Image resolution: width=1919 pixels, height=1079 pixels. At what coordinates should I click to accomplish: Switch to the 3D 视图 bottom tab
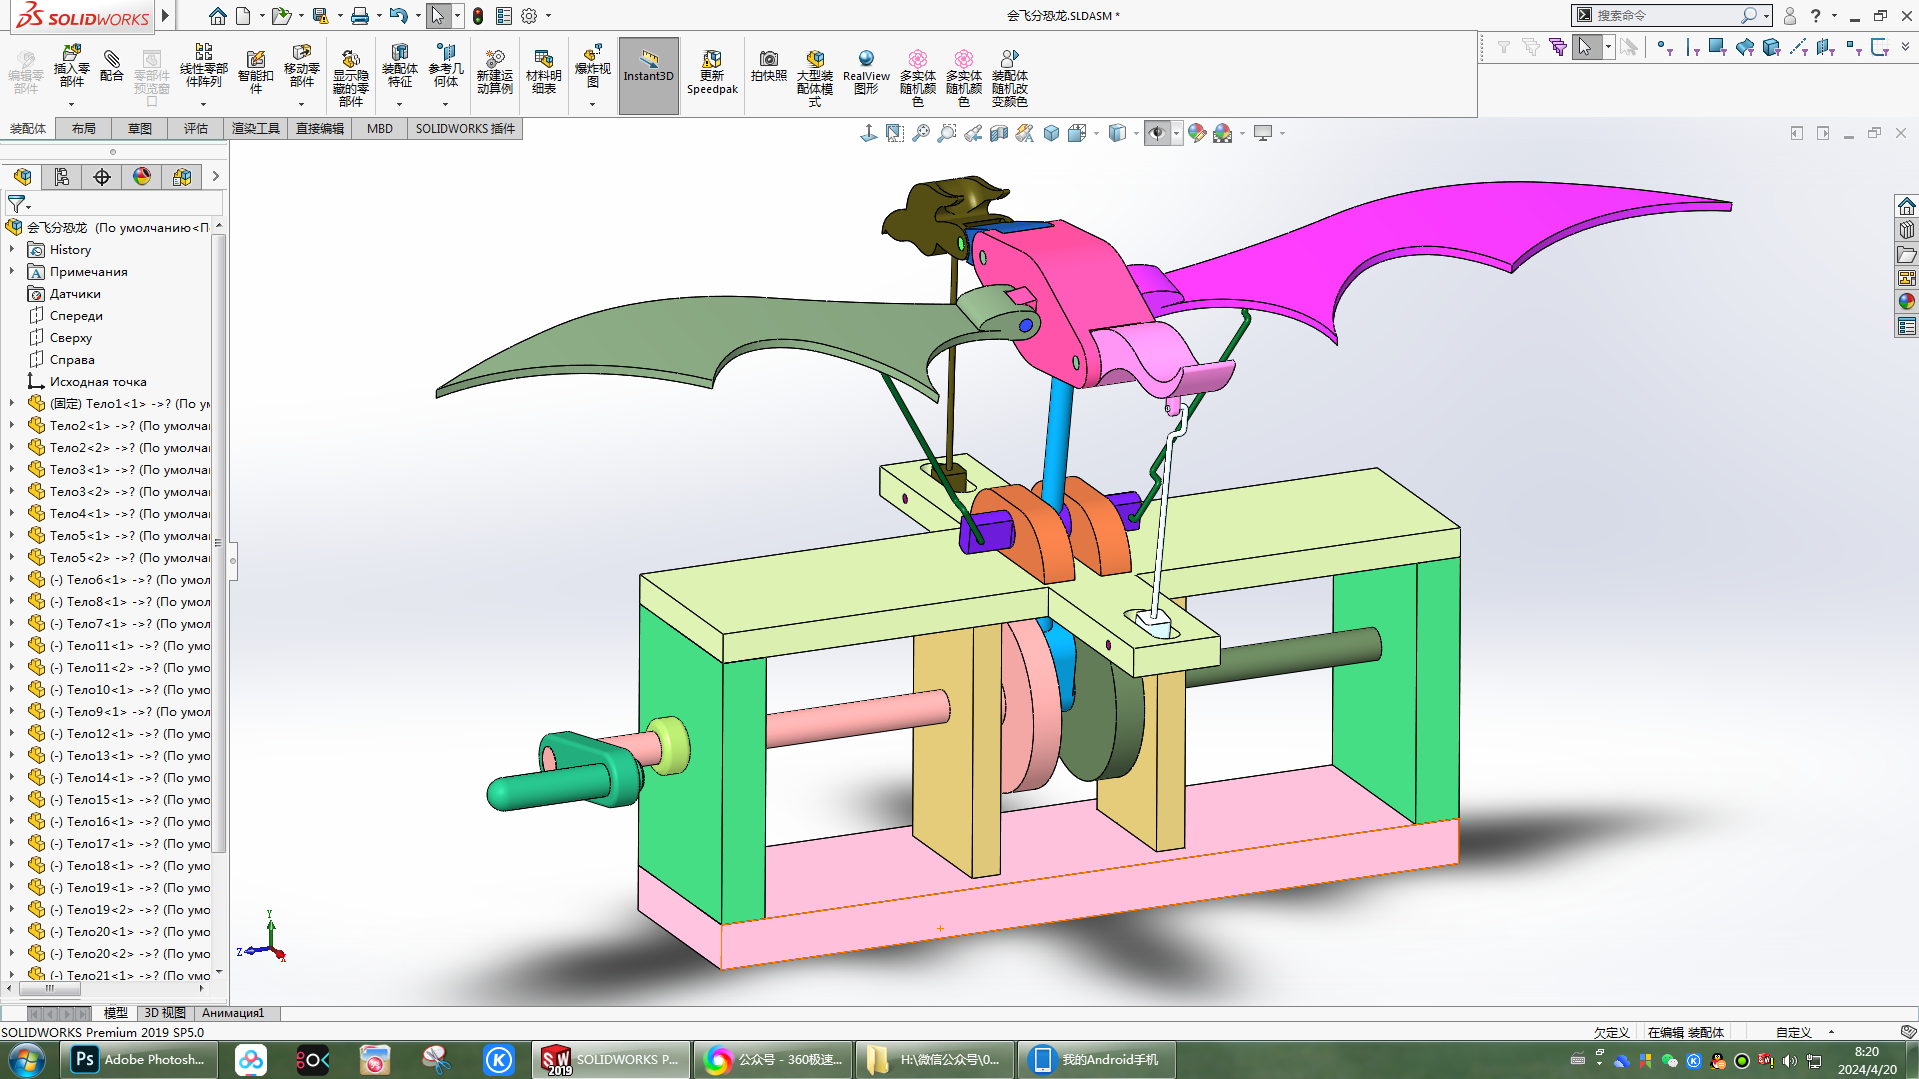pos(165,1013)
